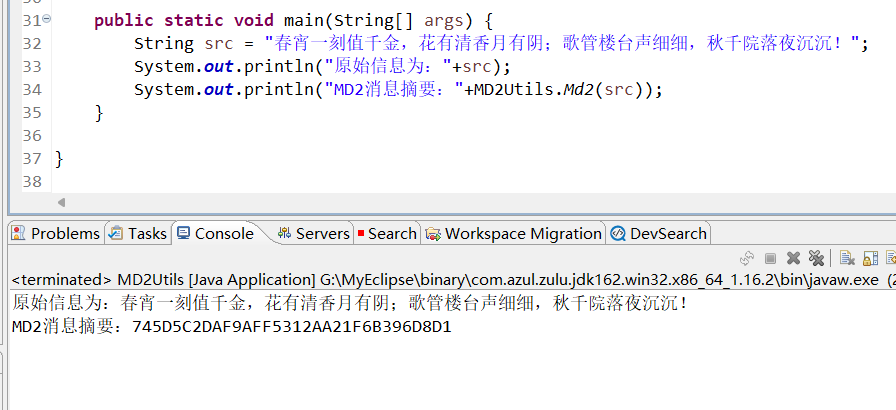The height and width of the screenshot is (410, 896).
Task: Remove all terminated launches double-X icon
Action: click(x=816, y=259)
